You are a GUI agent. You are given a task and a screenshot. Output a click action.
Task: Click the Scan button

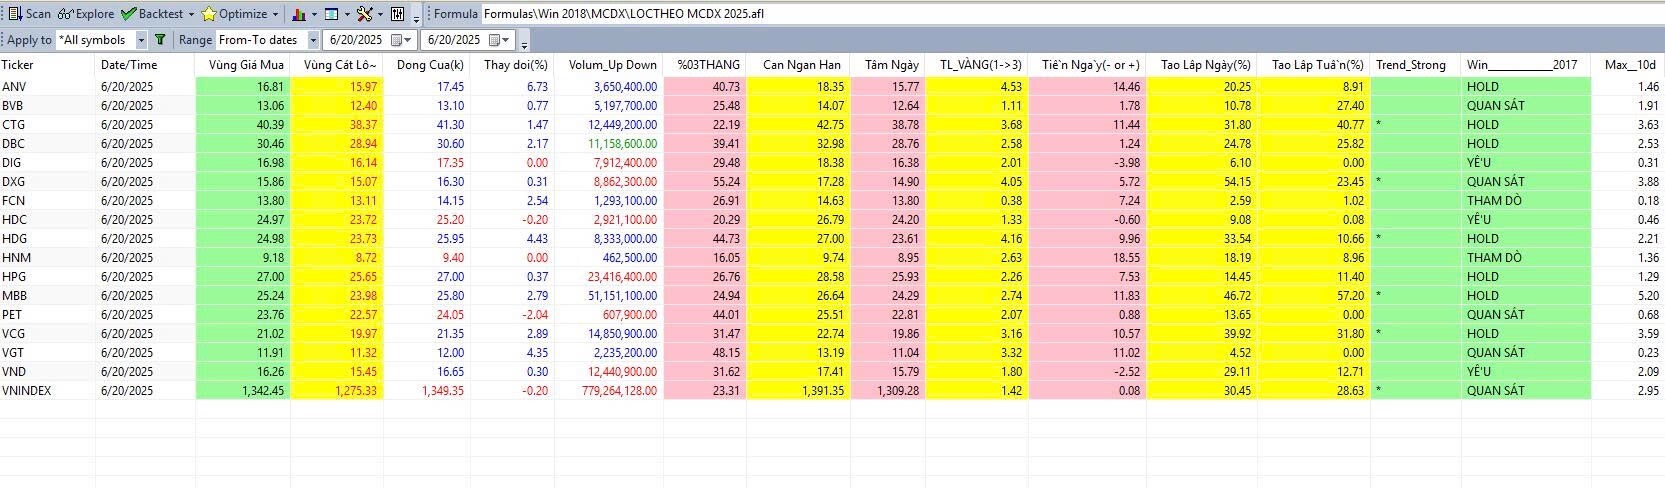point(29,14)
